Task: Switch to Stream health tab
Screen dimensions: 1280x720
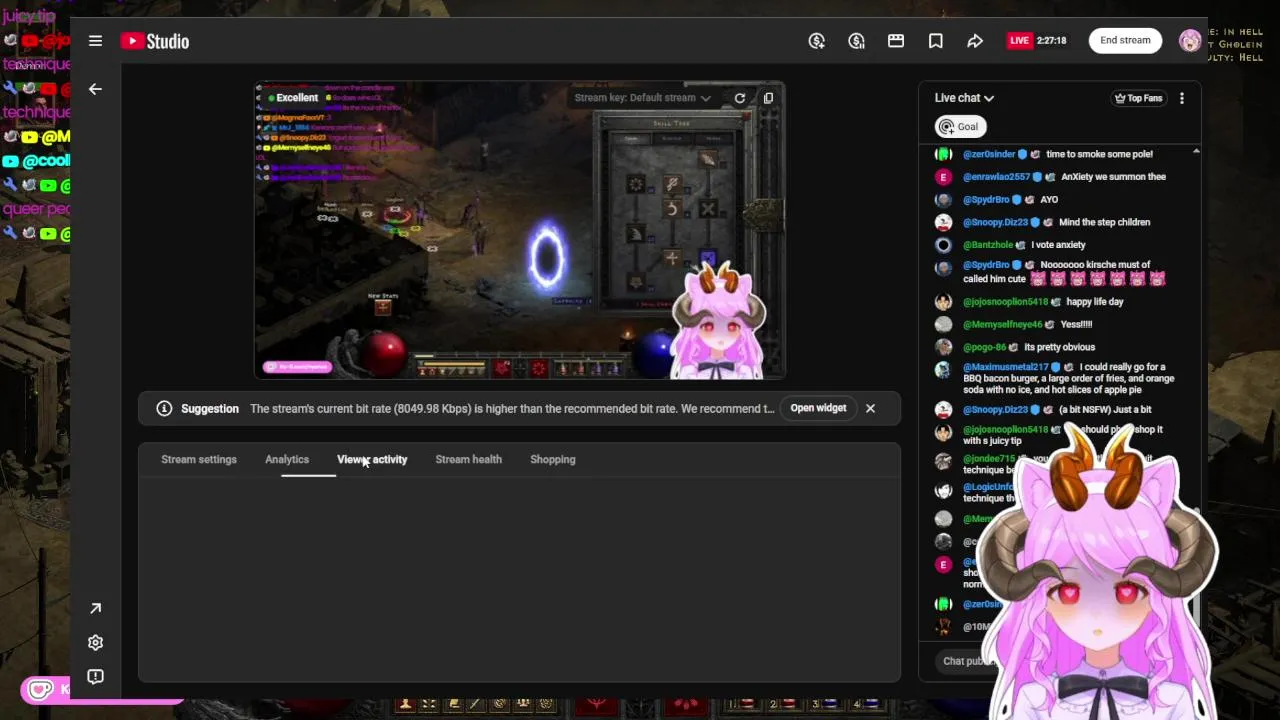Action: [468, 459]
